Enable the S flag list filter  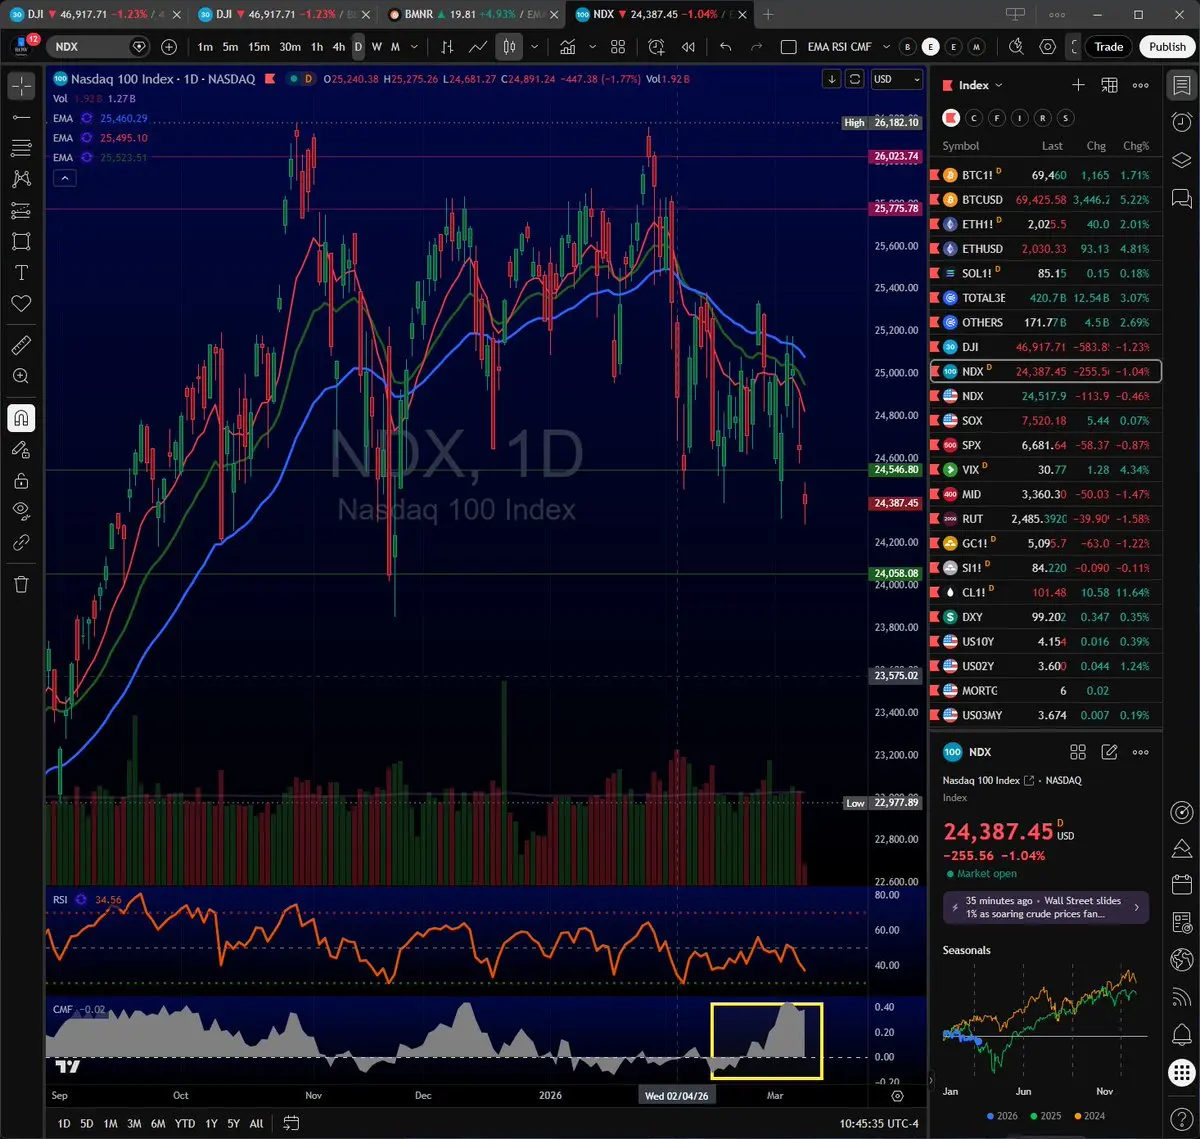pos(1066,118)
